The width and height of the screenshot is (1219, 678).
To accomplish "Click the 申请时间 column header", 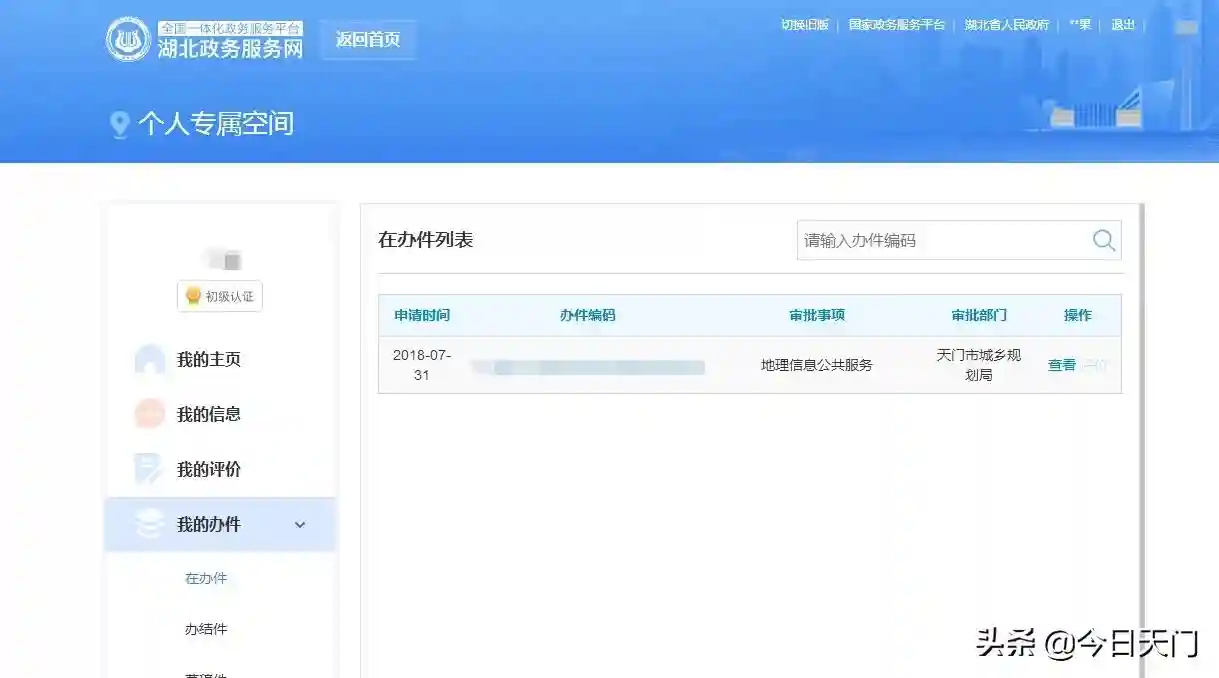I will tap(422, 315).
